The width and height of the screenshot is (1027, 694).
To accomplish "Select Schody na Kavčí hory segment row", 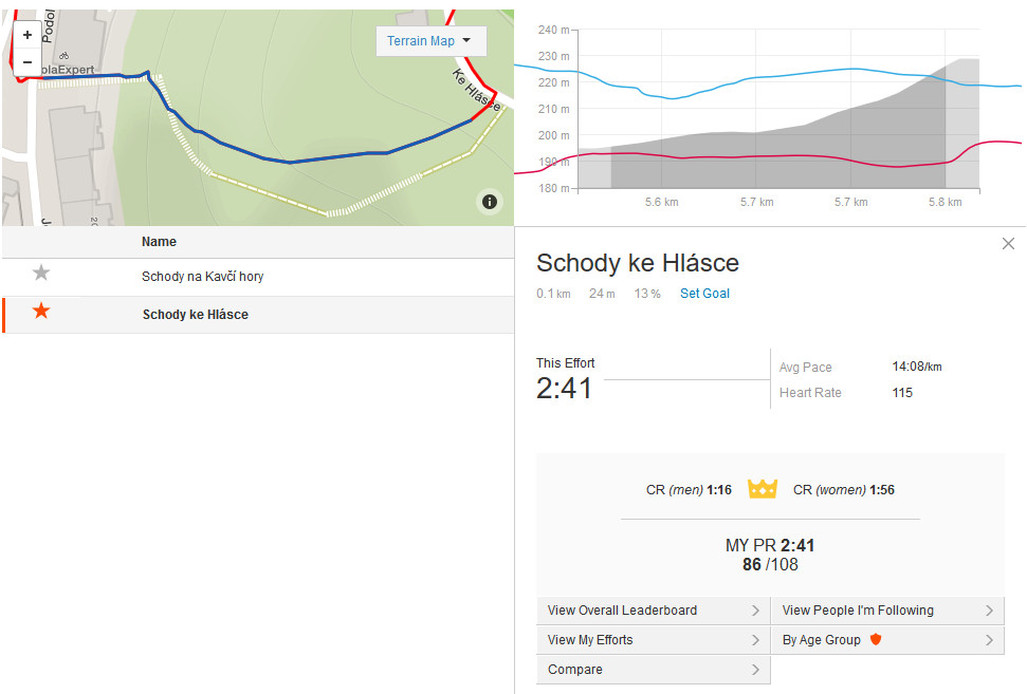I will pos(202,277).
